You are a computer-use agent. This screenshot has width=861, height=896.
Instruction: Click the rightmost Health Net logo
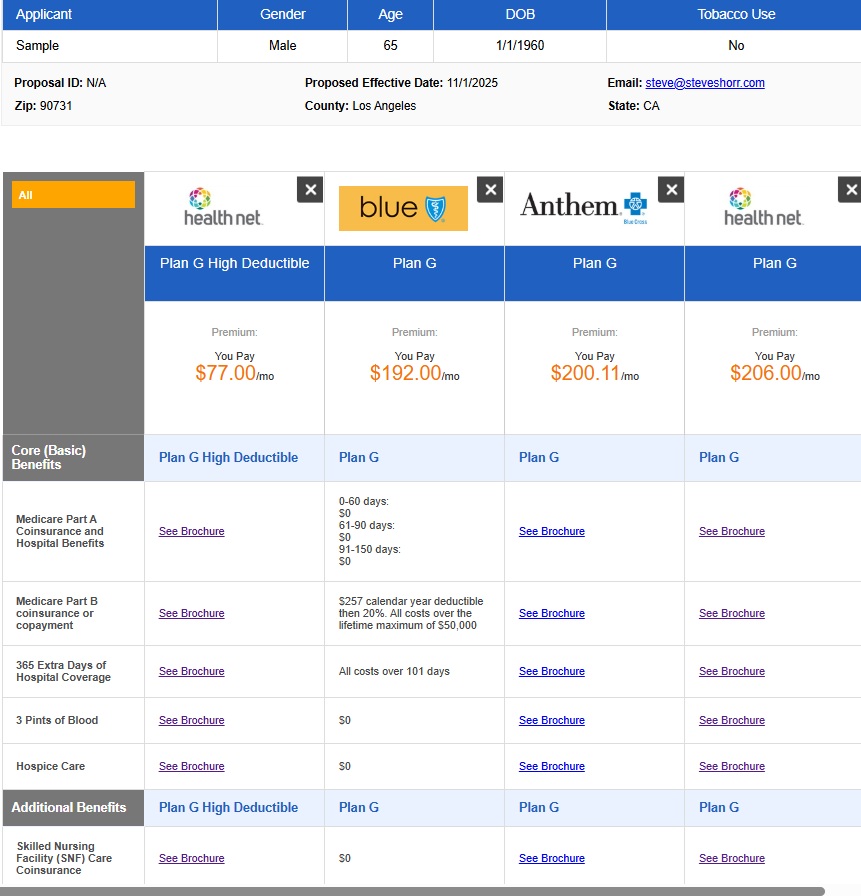[763, 207]
